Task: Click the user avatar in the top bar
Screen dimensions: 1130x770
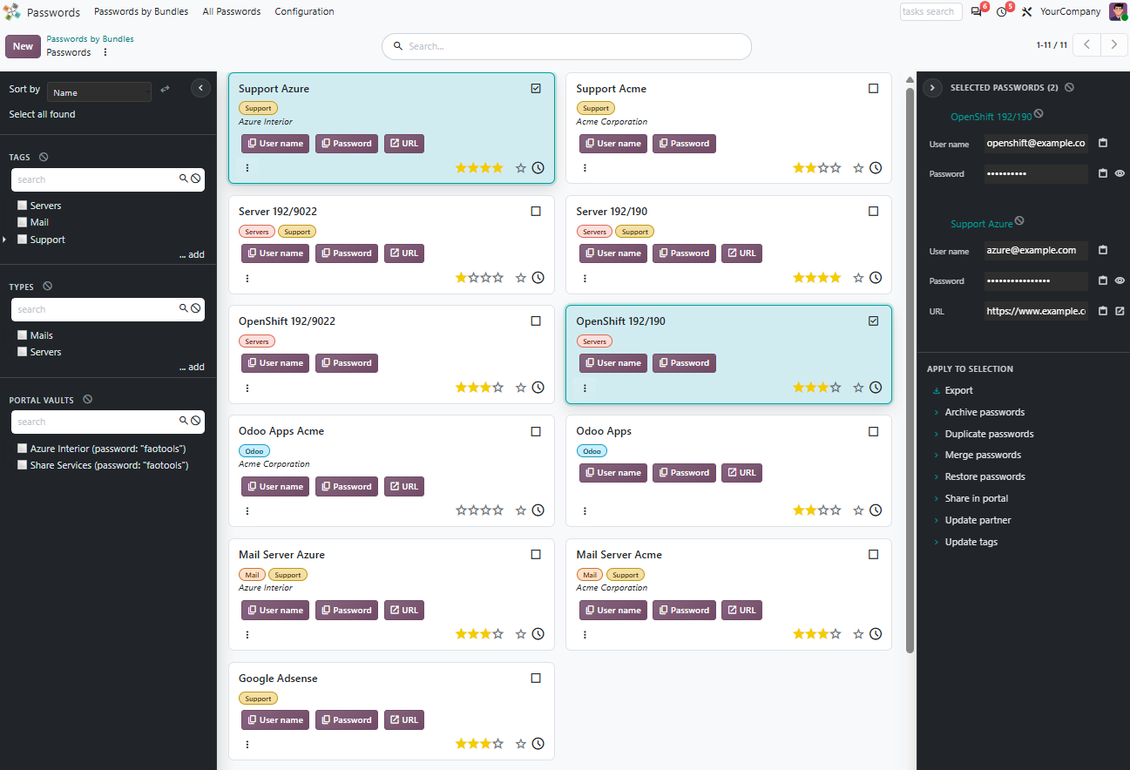Action: (x=1118, y=12)
